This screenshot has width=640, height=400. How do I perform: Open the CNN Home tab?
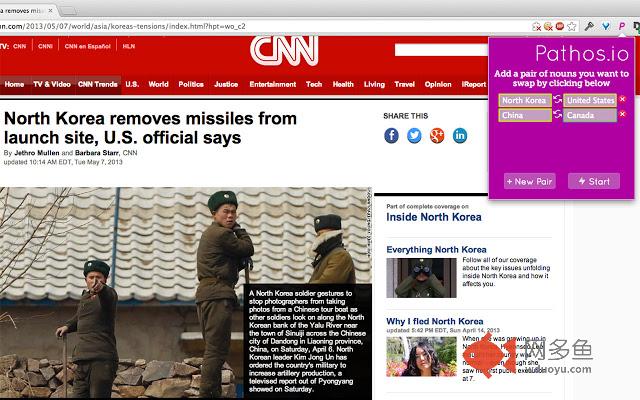coord(14,84)
